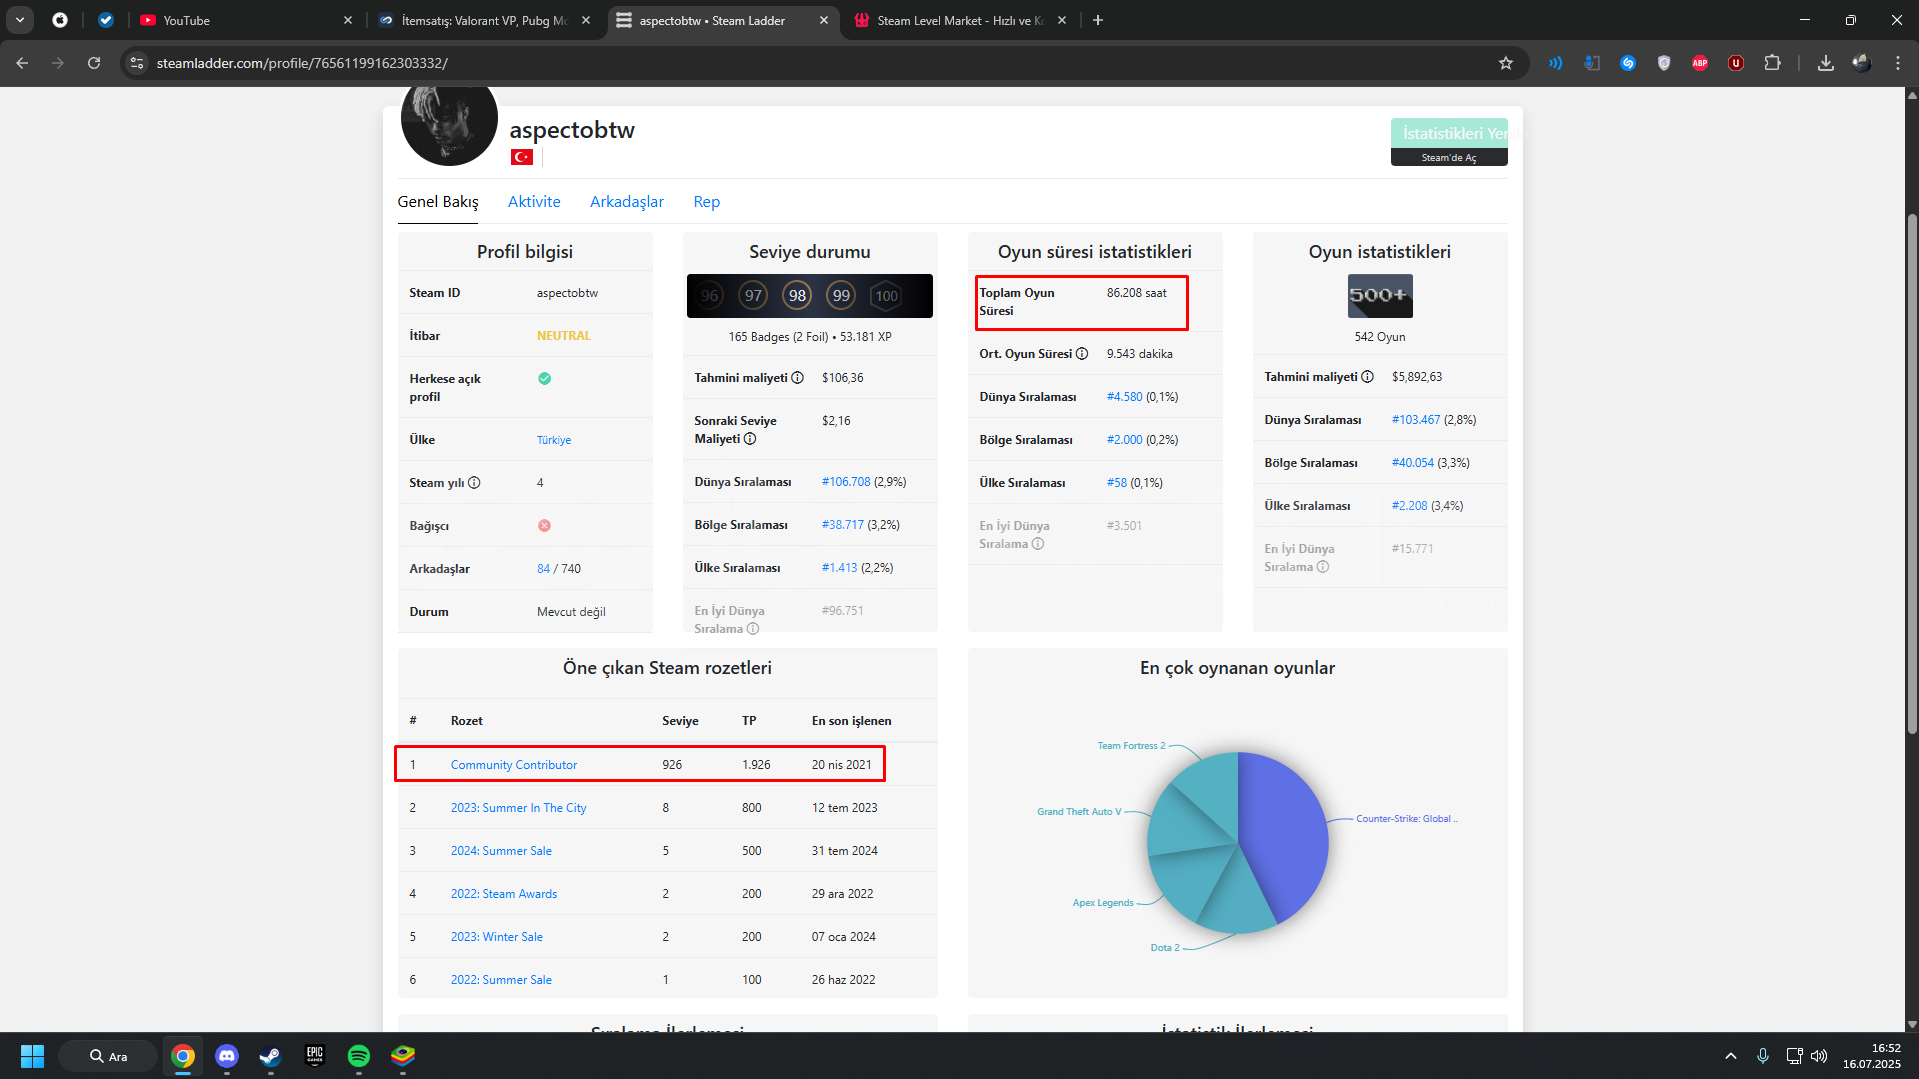
Task: Close the aspectobtw Steam Ladder tab
Action: click(824, 20)
